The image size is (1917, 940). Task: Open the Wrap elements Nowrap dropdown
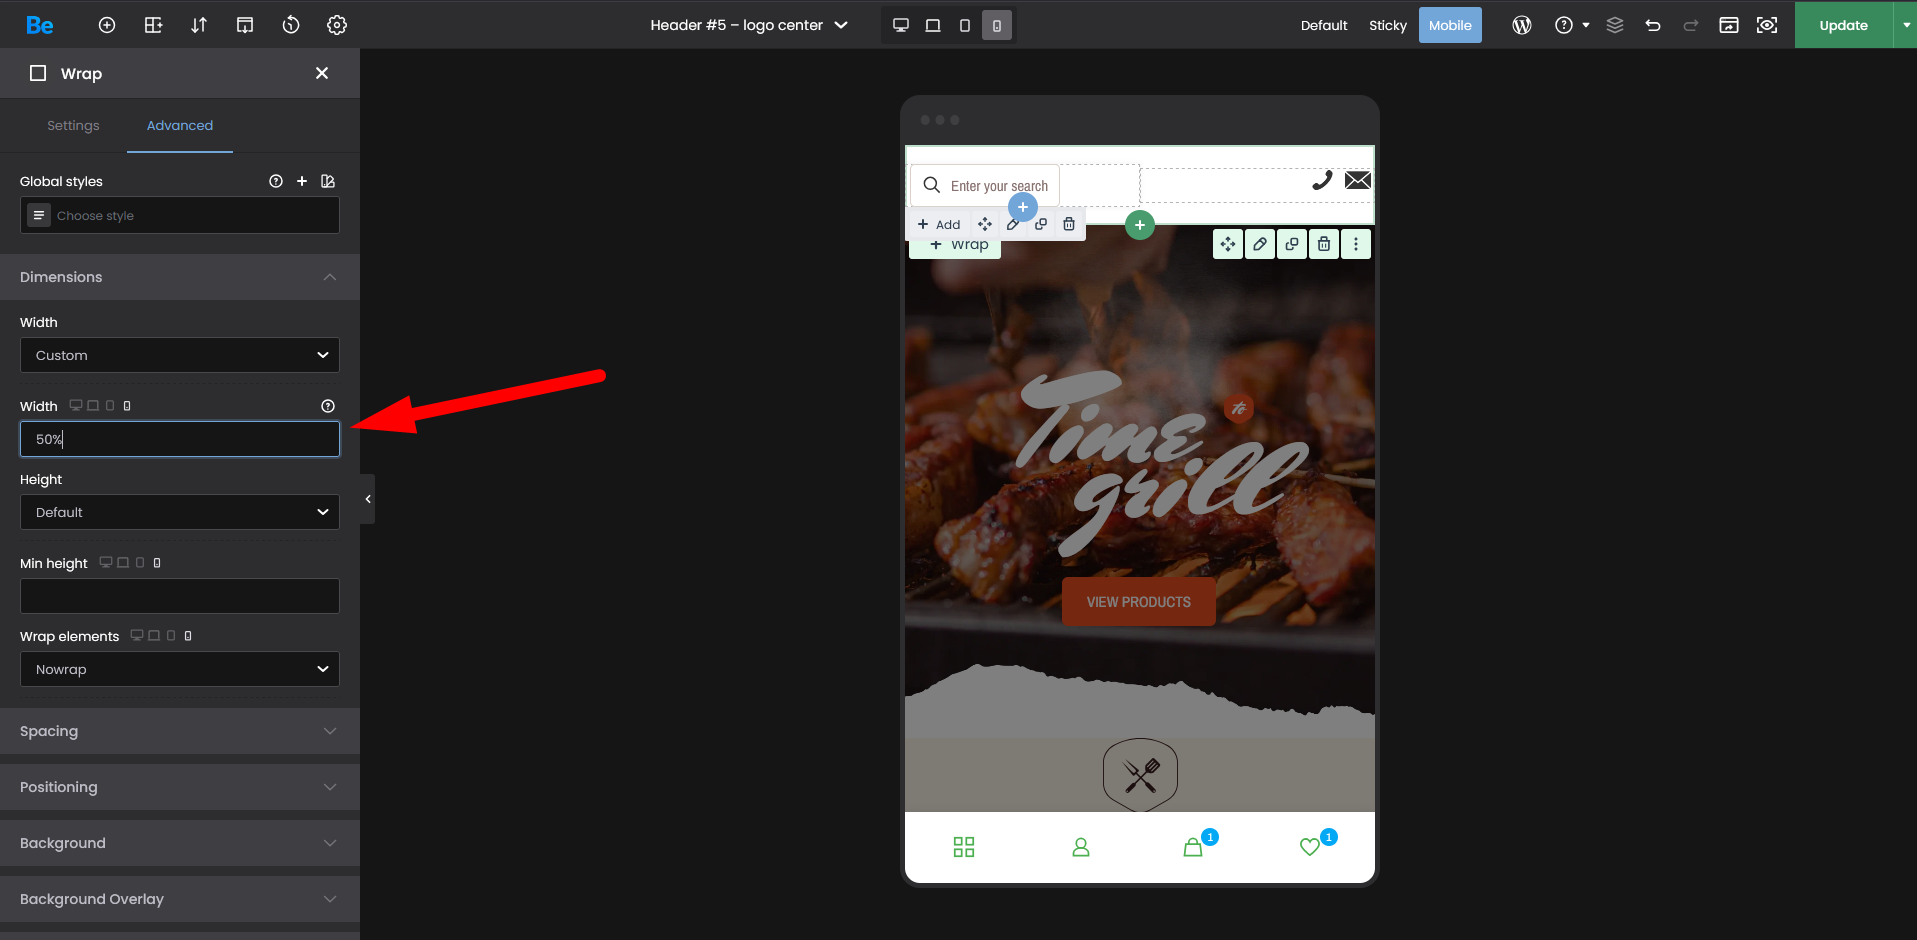click(180, 669)
